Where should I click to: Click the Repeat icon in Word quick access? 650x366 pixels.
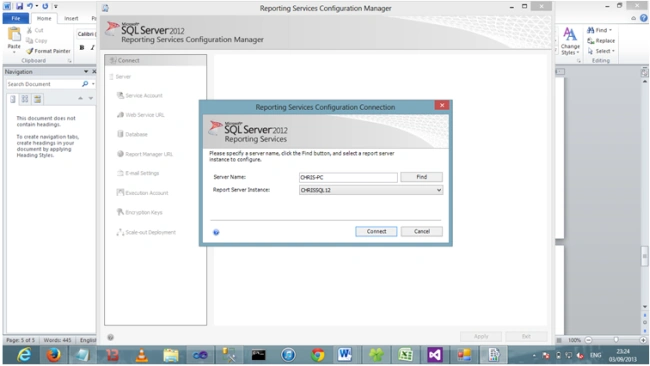(x=45, y=6)
